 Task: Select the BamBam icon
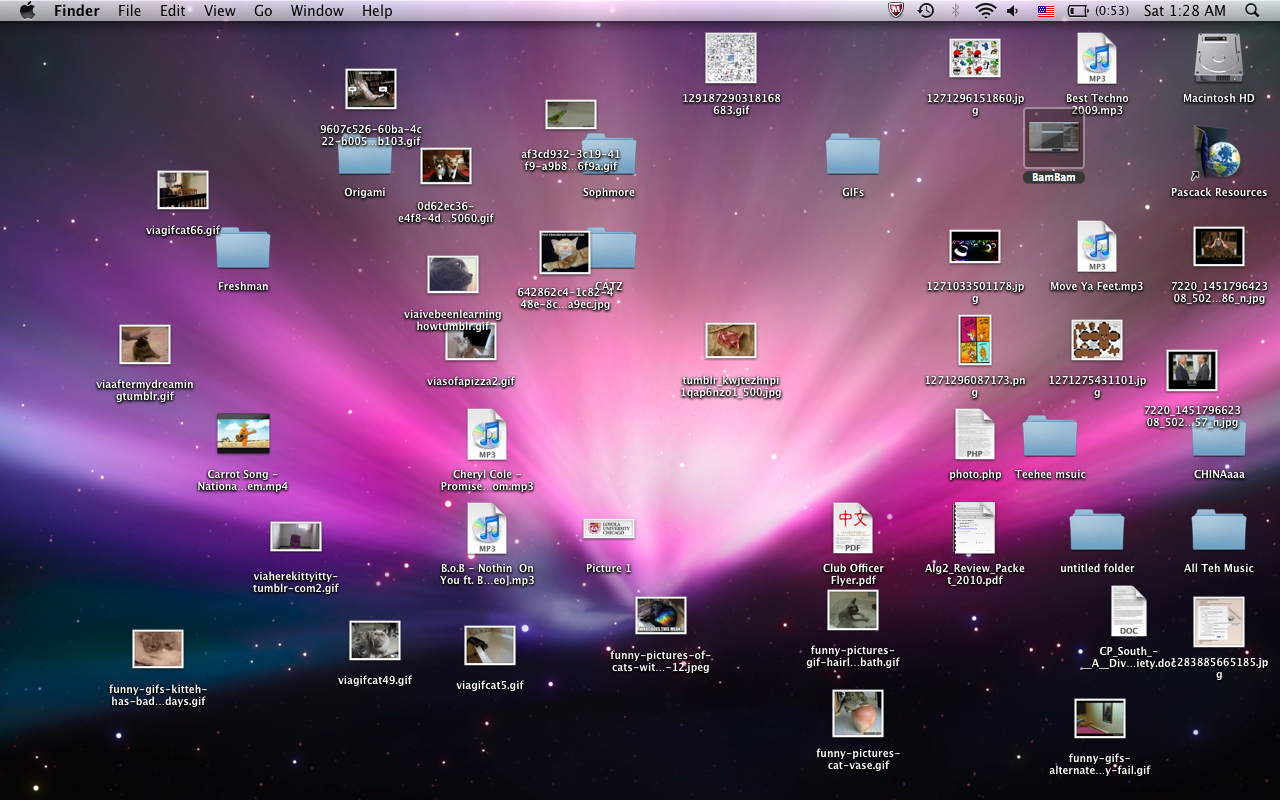point(1054,139)
